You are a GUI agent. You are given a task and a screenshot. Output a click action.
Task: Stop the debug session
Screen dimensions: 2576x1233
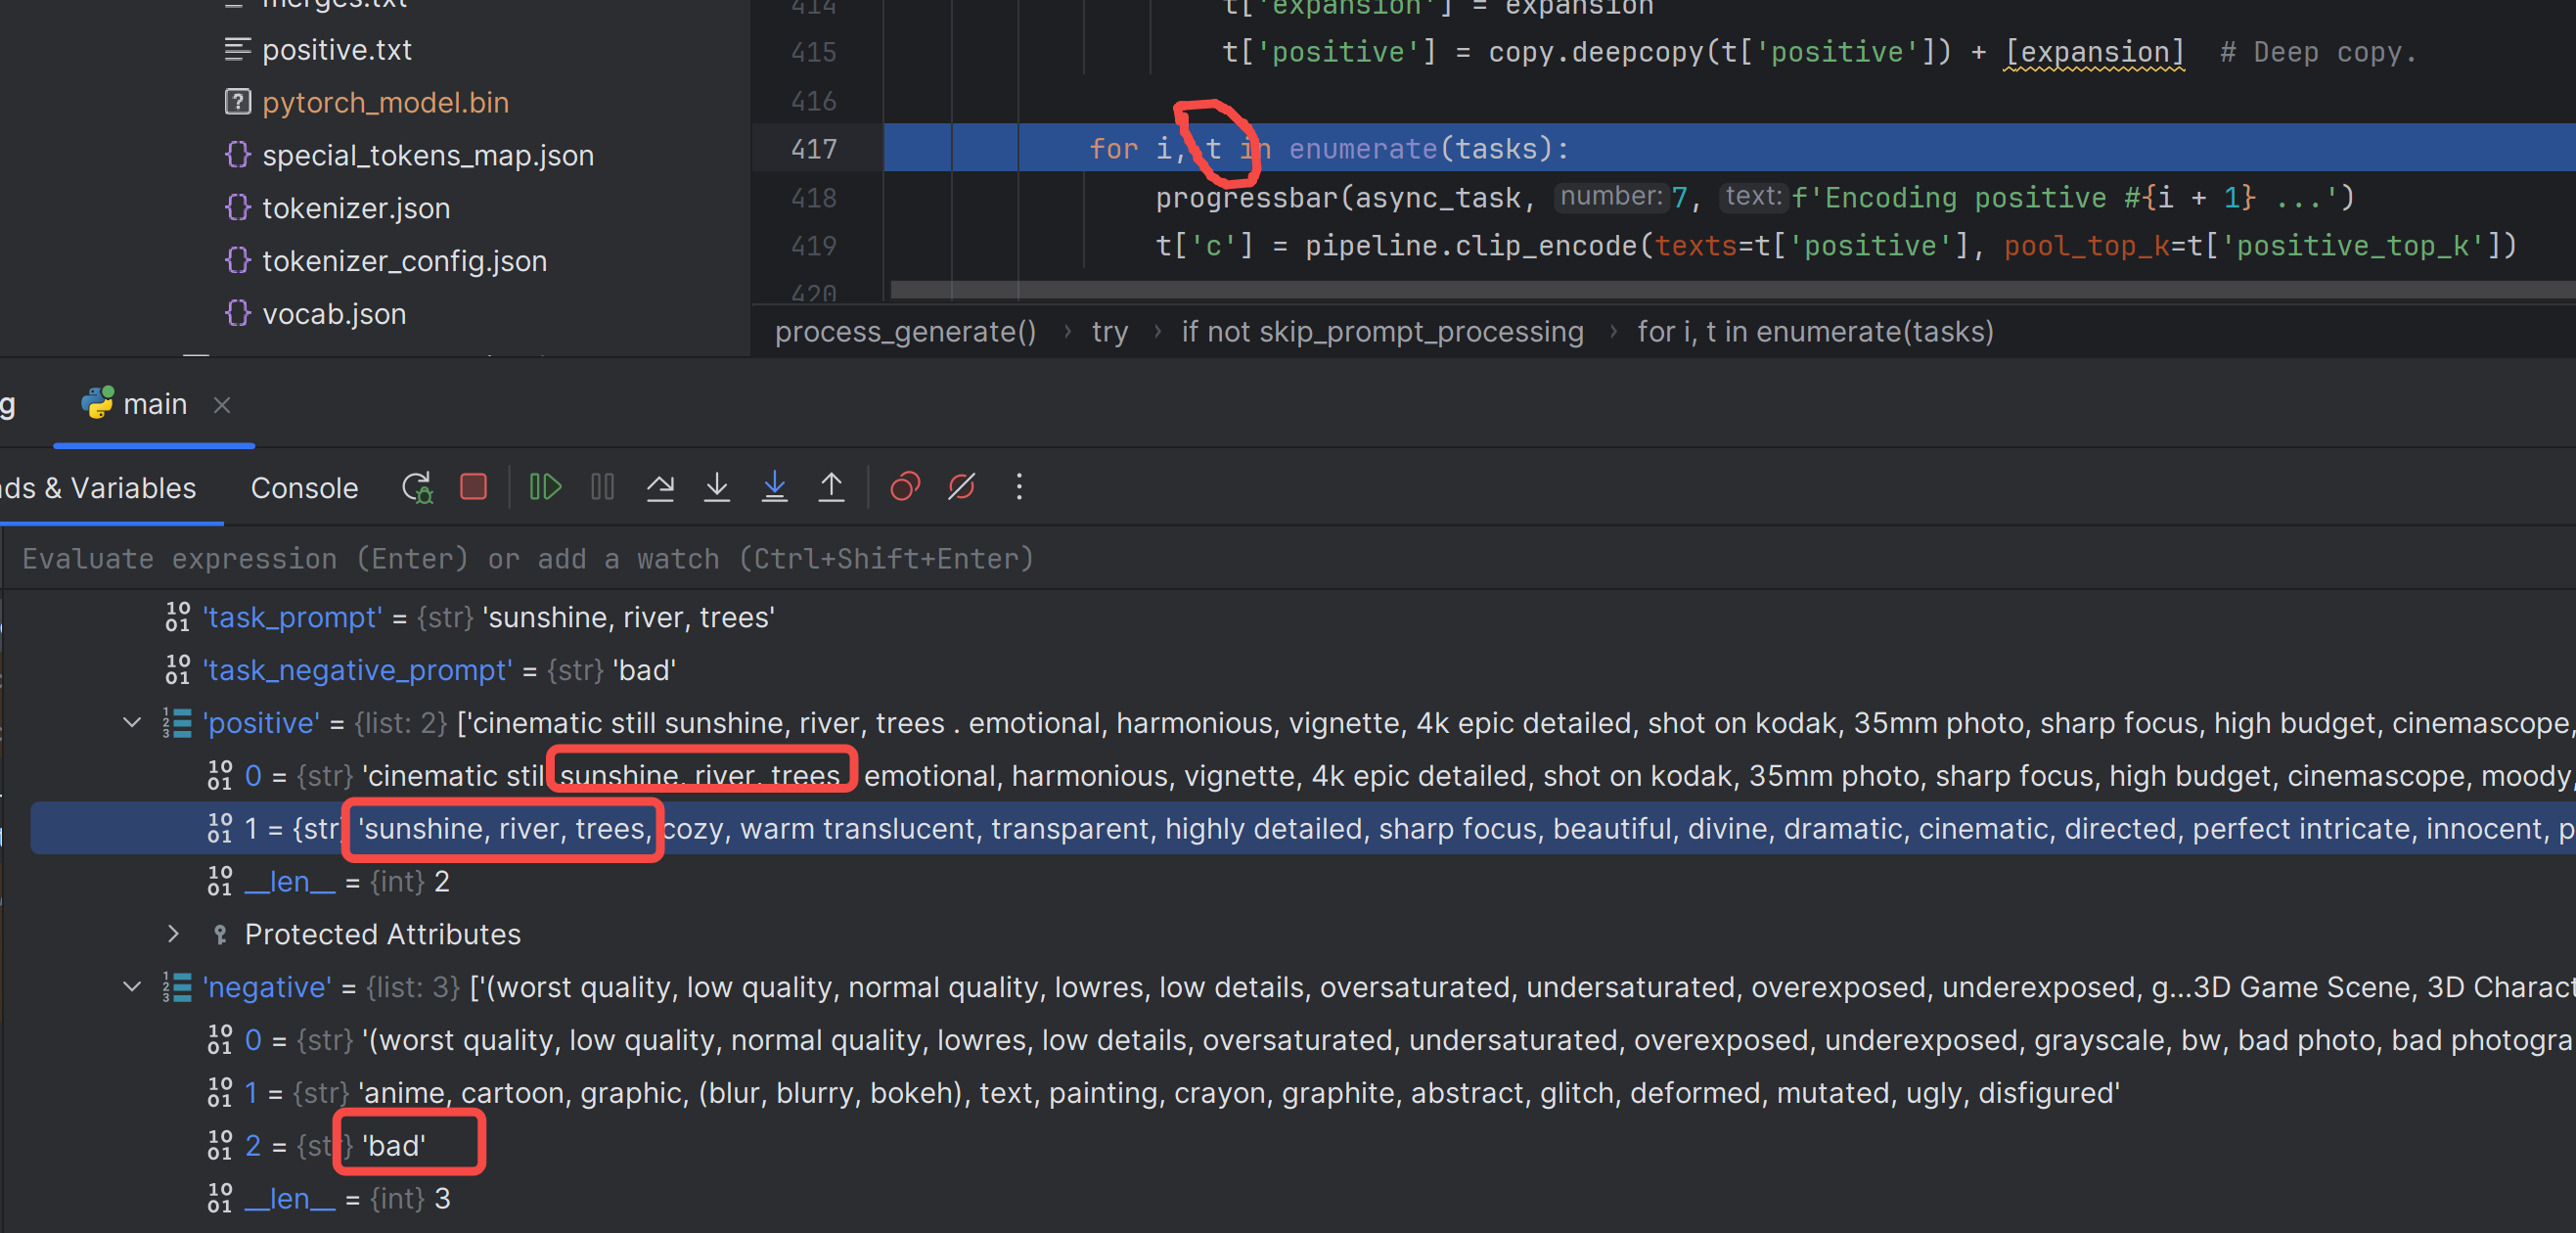[473, 488]
